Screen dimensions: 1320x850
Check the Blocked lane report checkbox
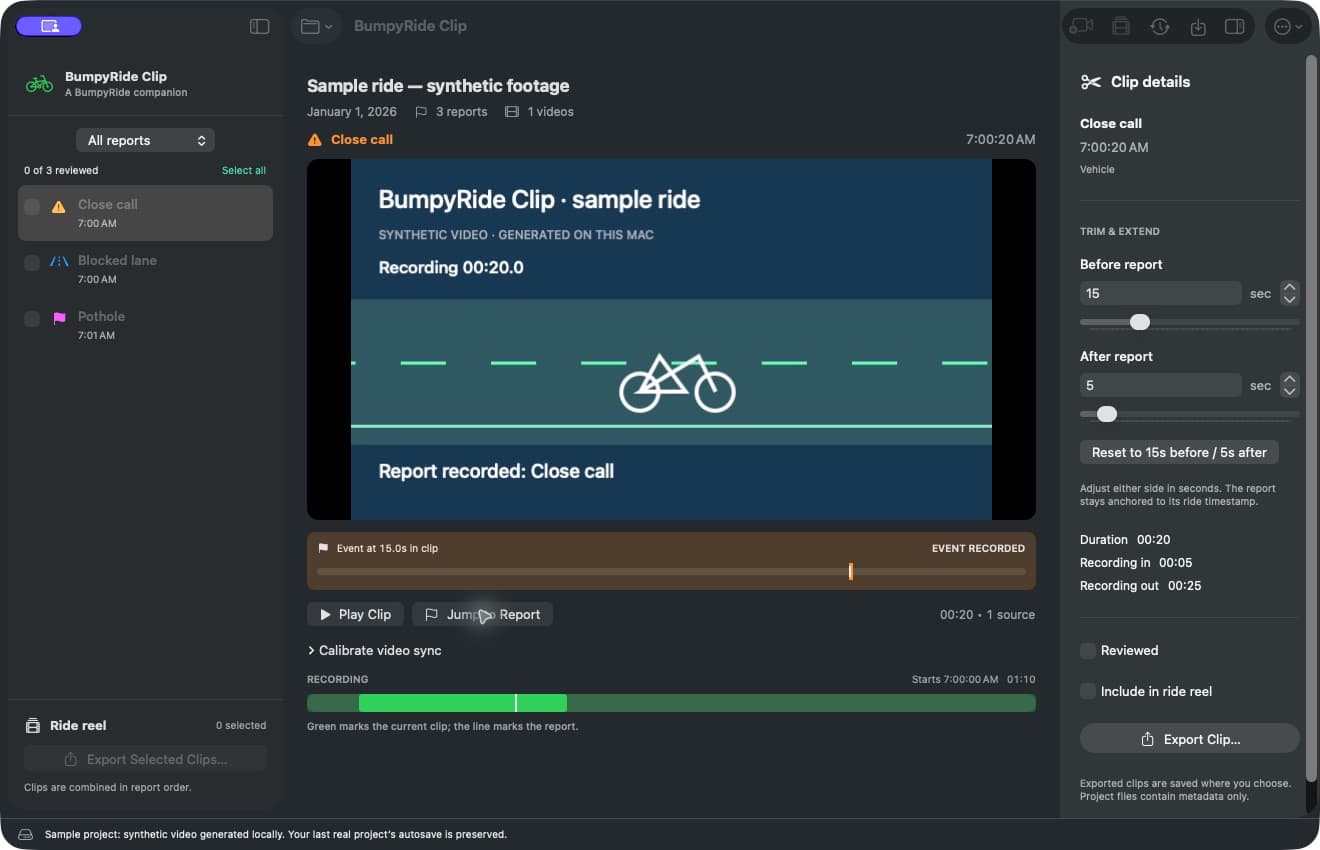(32, 263)
